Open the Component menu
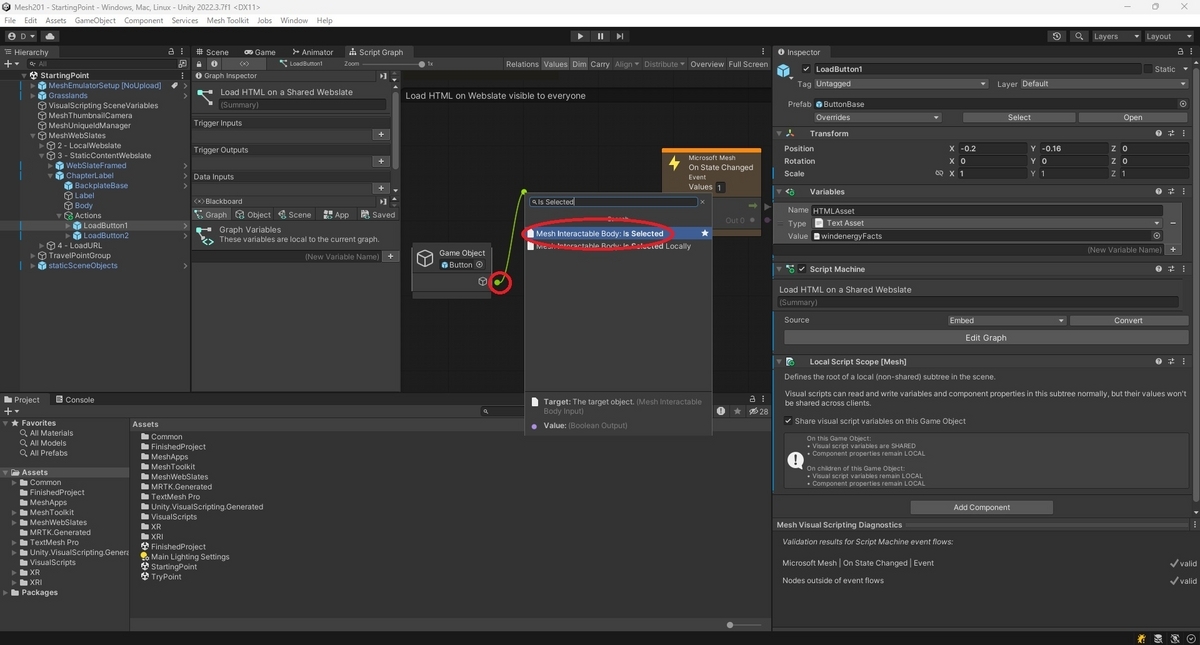This screenshot has width=1200, height=645. click(x=144, y=20)
